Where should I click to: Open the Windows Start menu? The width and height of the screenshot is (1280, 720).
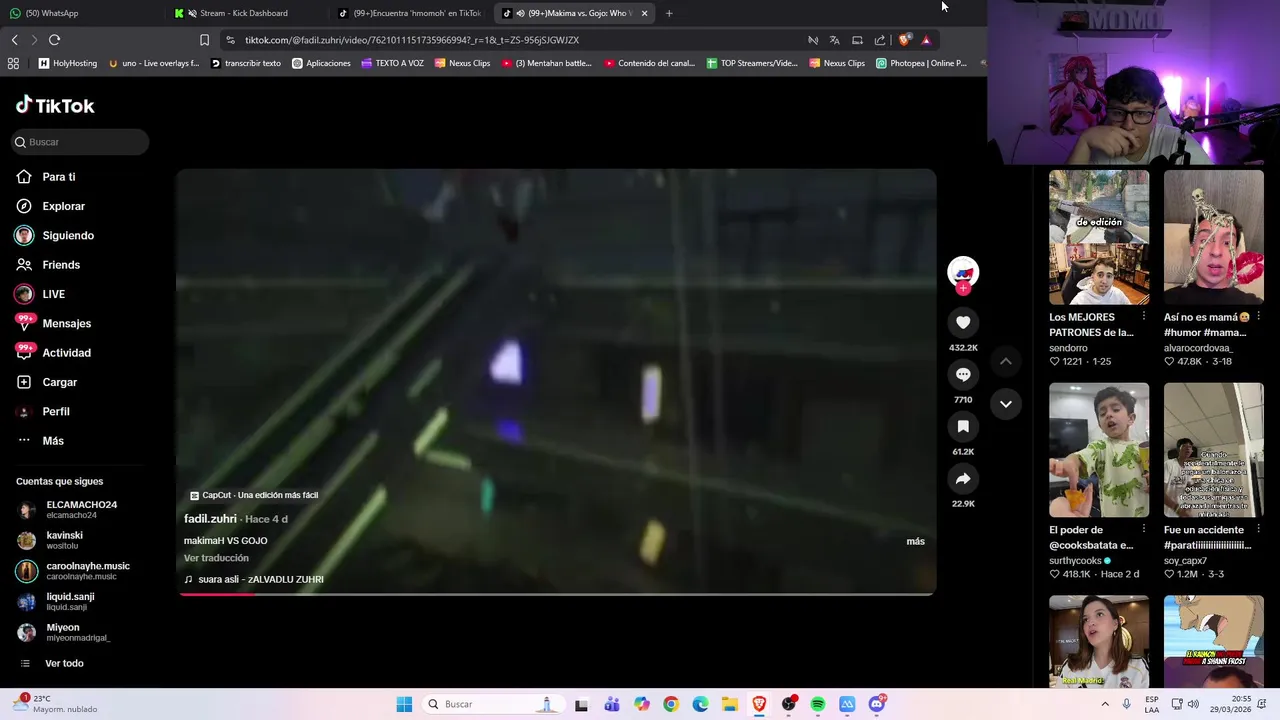(x=404, y=704)
